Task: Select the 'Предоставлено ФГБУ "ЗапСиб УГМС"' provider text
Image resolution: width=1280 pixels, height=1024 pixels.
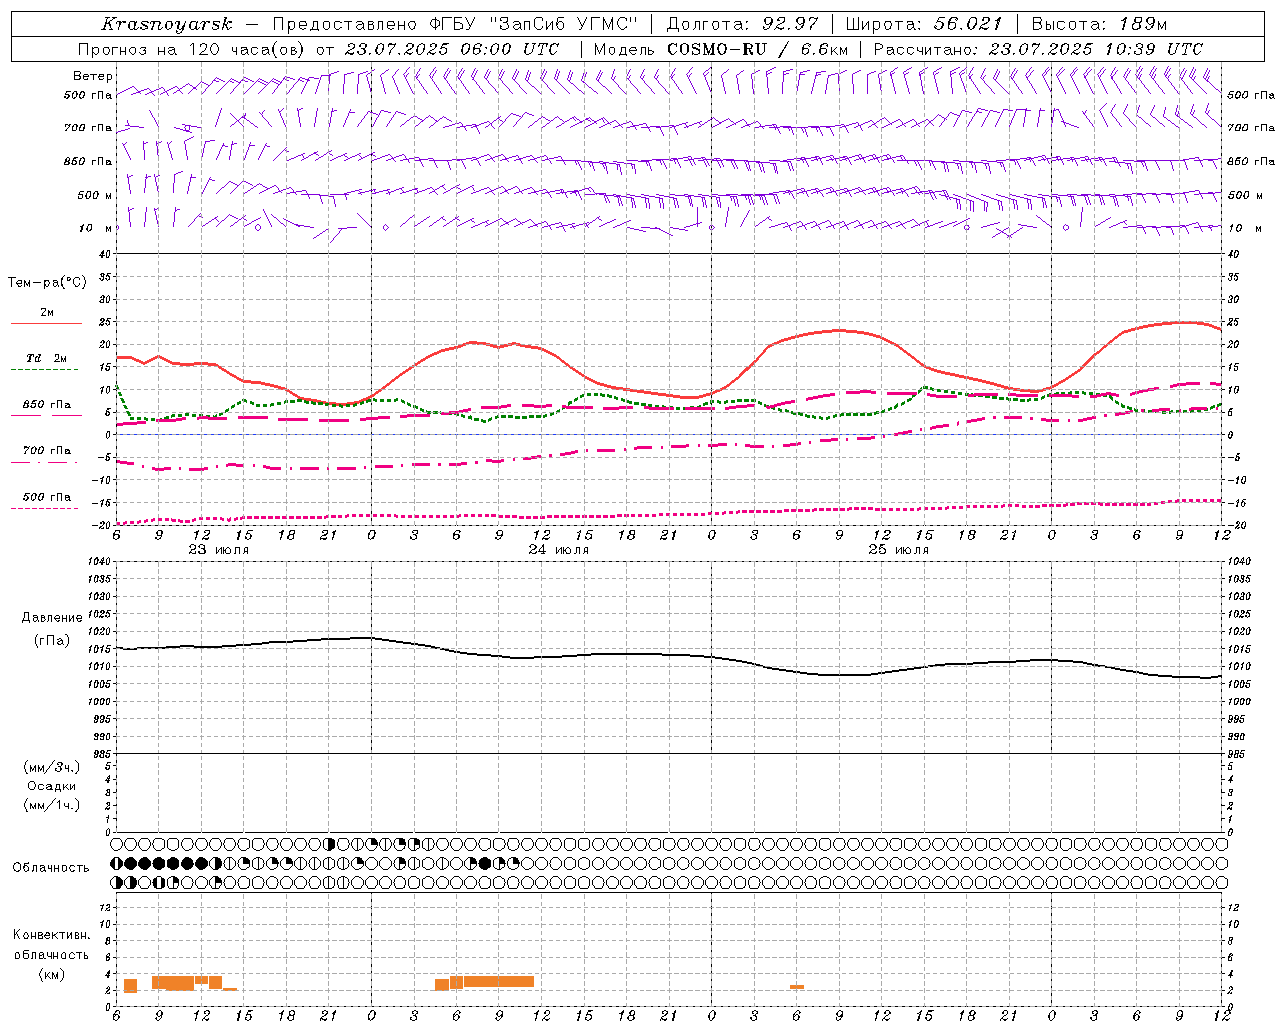Action: (x=454, y=24)
